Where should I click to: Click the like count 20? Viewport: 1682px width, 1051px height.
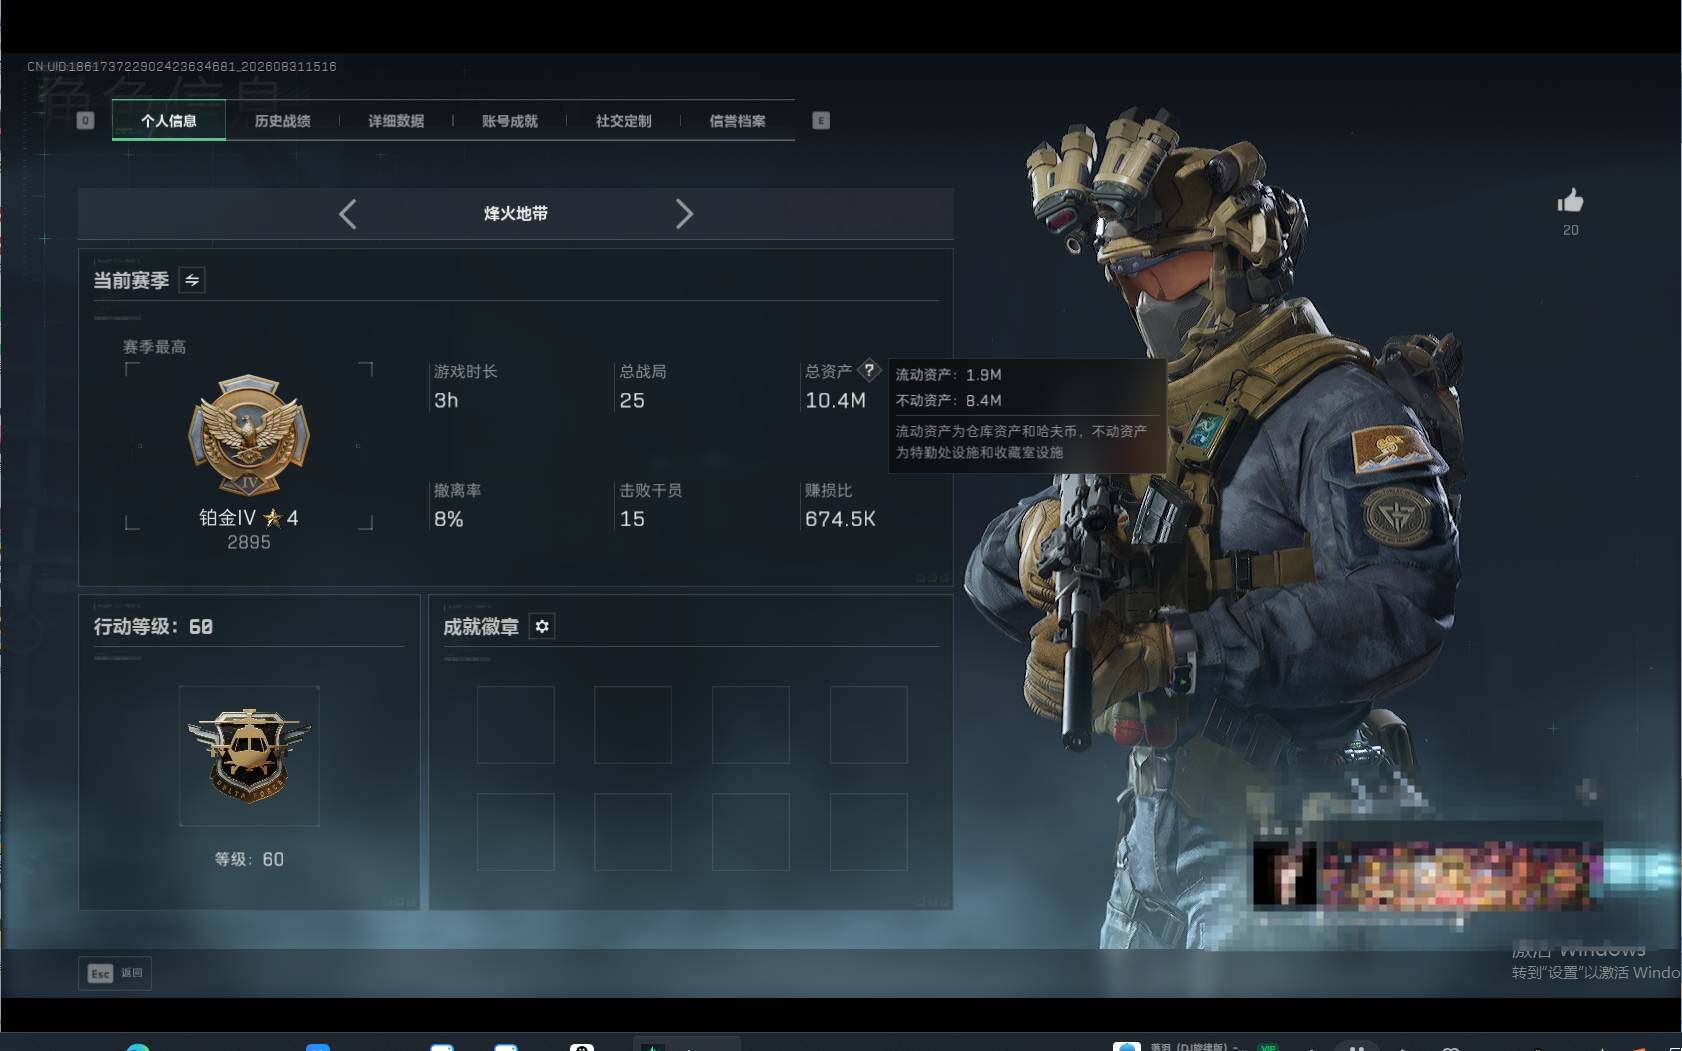[1571, 230]
